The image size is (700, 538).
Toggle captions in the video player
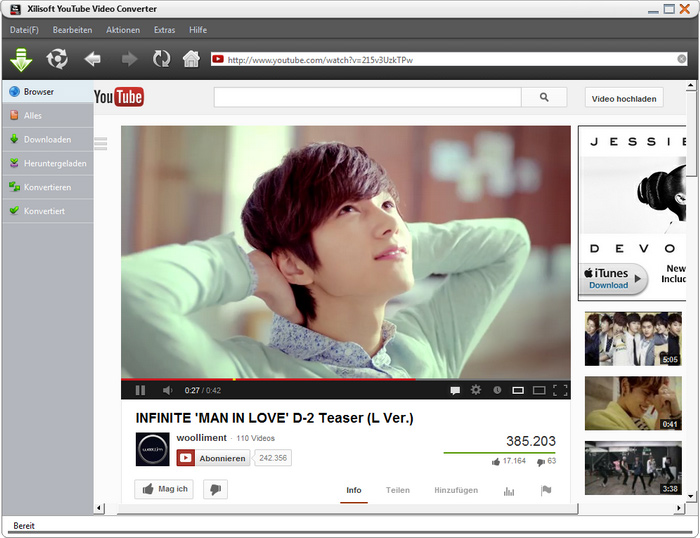tap(455, 390)
